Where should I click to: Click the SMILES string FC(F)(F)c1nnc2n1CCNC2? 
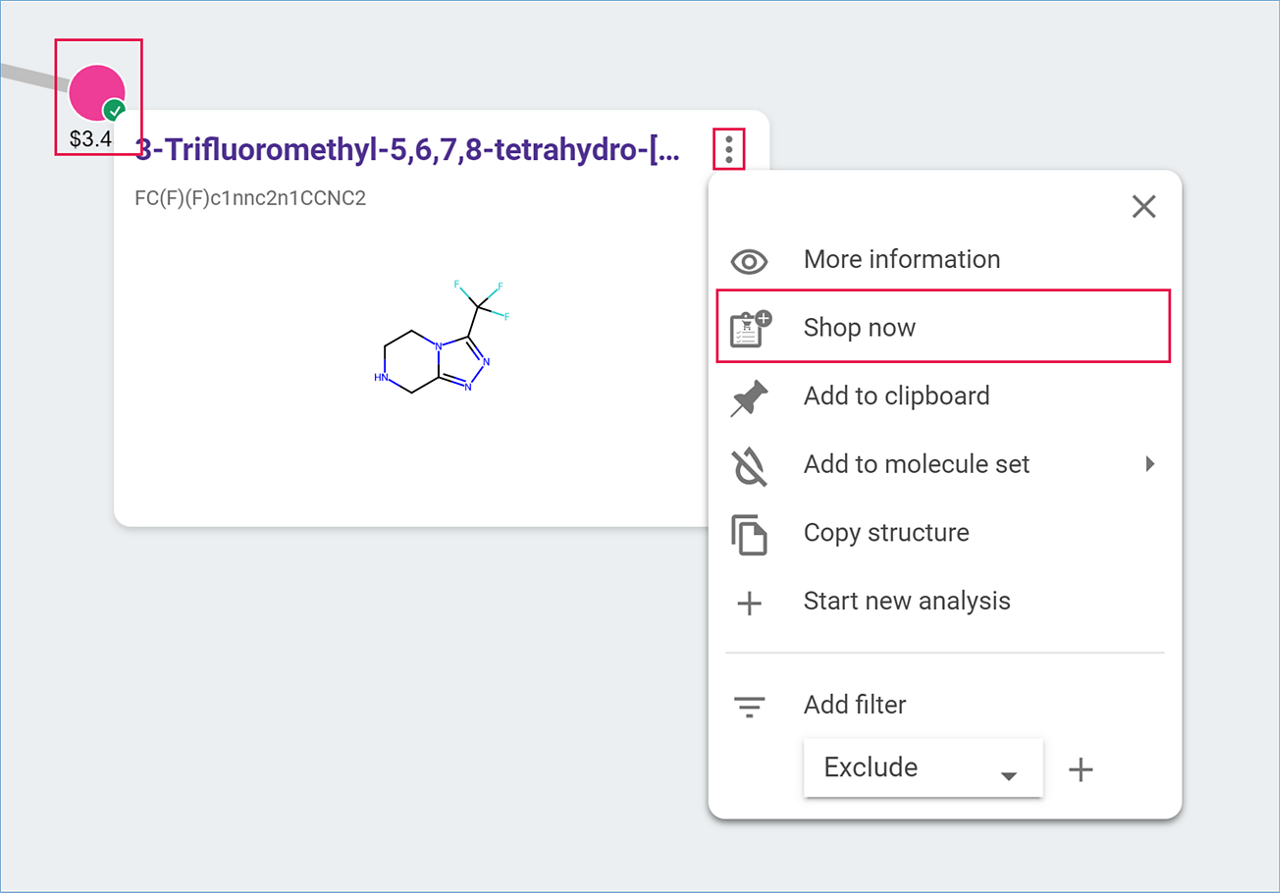250,198
